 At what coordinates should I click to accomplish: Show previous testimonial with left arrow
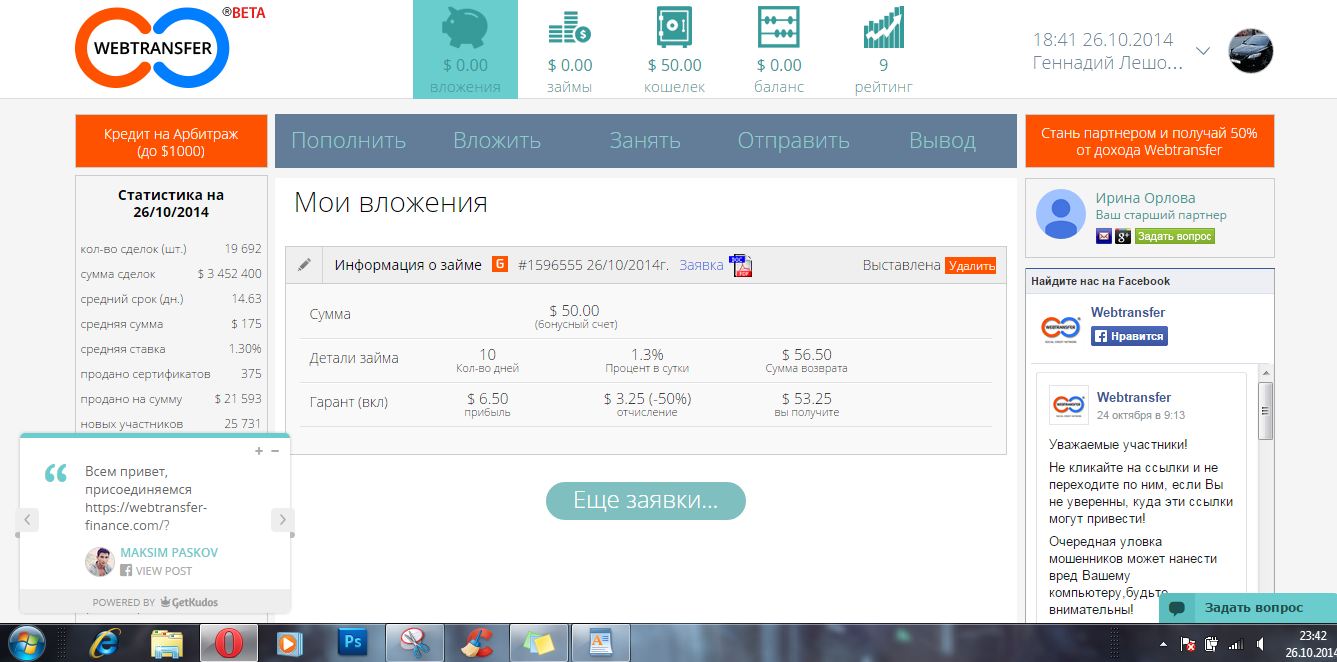click(x=29, y=520)
